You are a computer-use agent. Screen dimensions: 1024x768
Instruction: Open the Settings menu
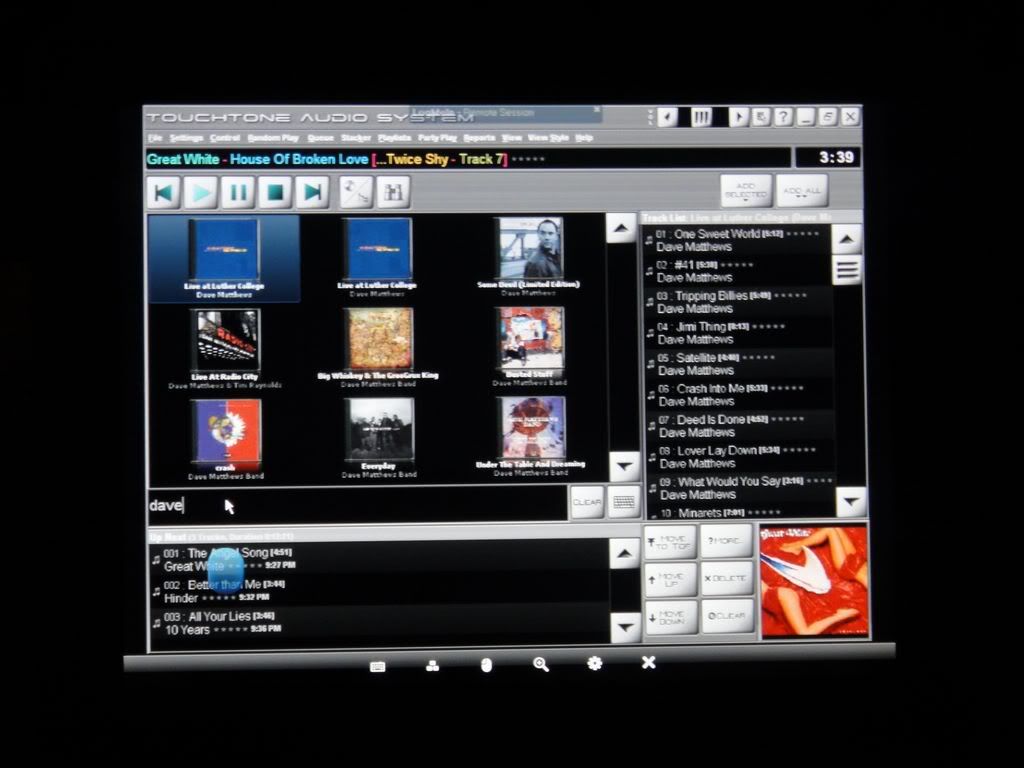(186, 138)
